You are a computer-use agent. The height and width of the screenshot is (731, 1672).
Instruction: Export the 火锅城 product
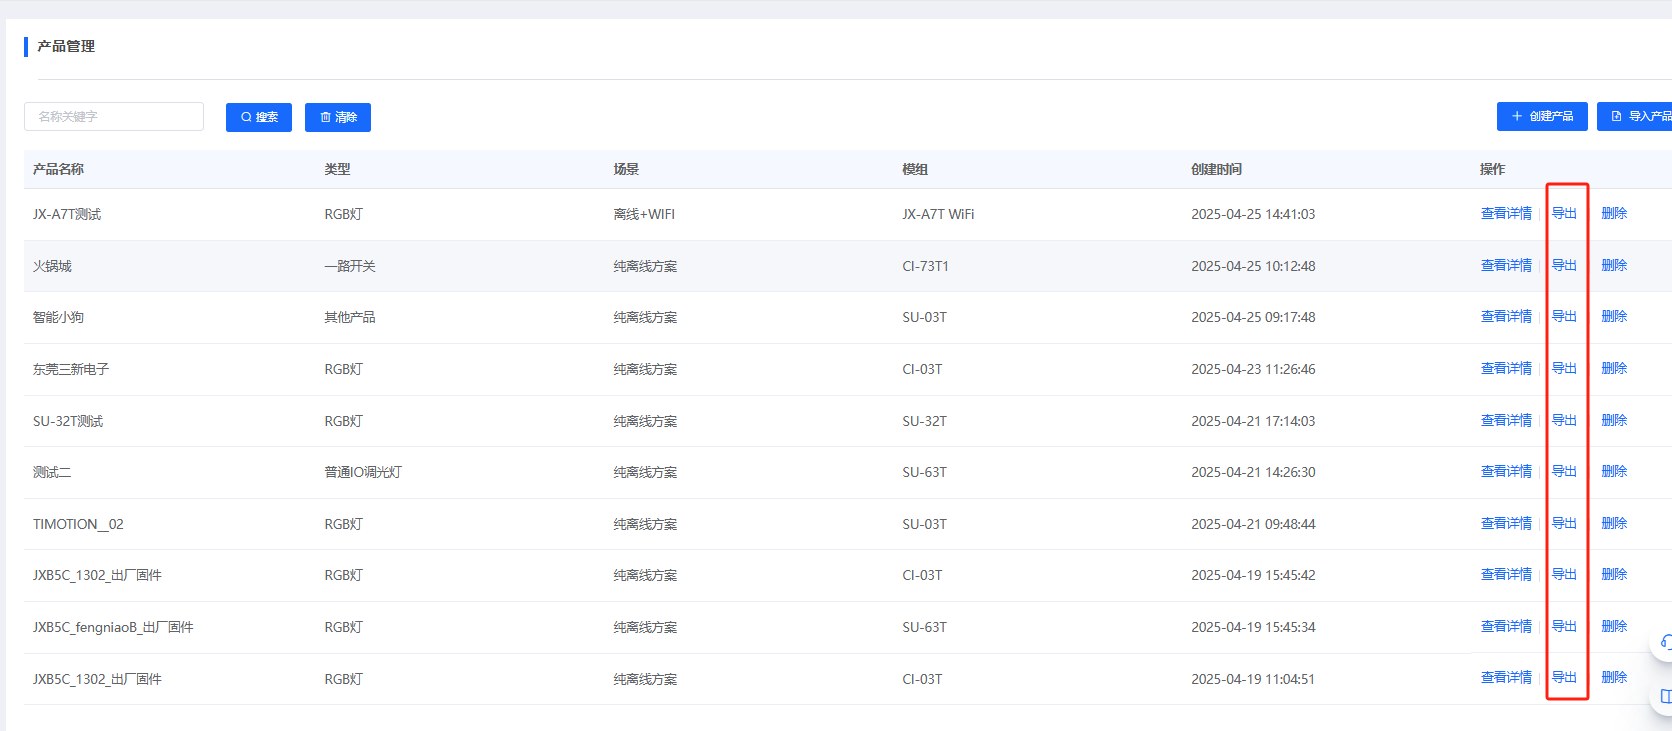click(x=1564, y=266)
